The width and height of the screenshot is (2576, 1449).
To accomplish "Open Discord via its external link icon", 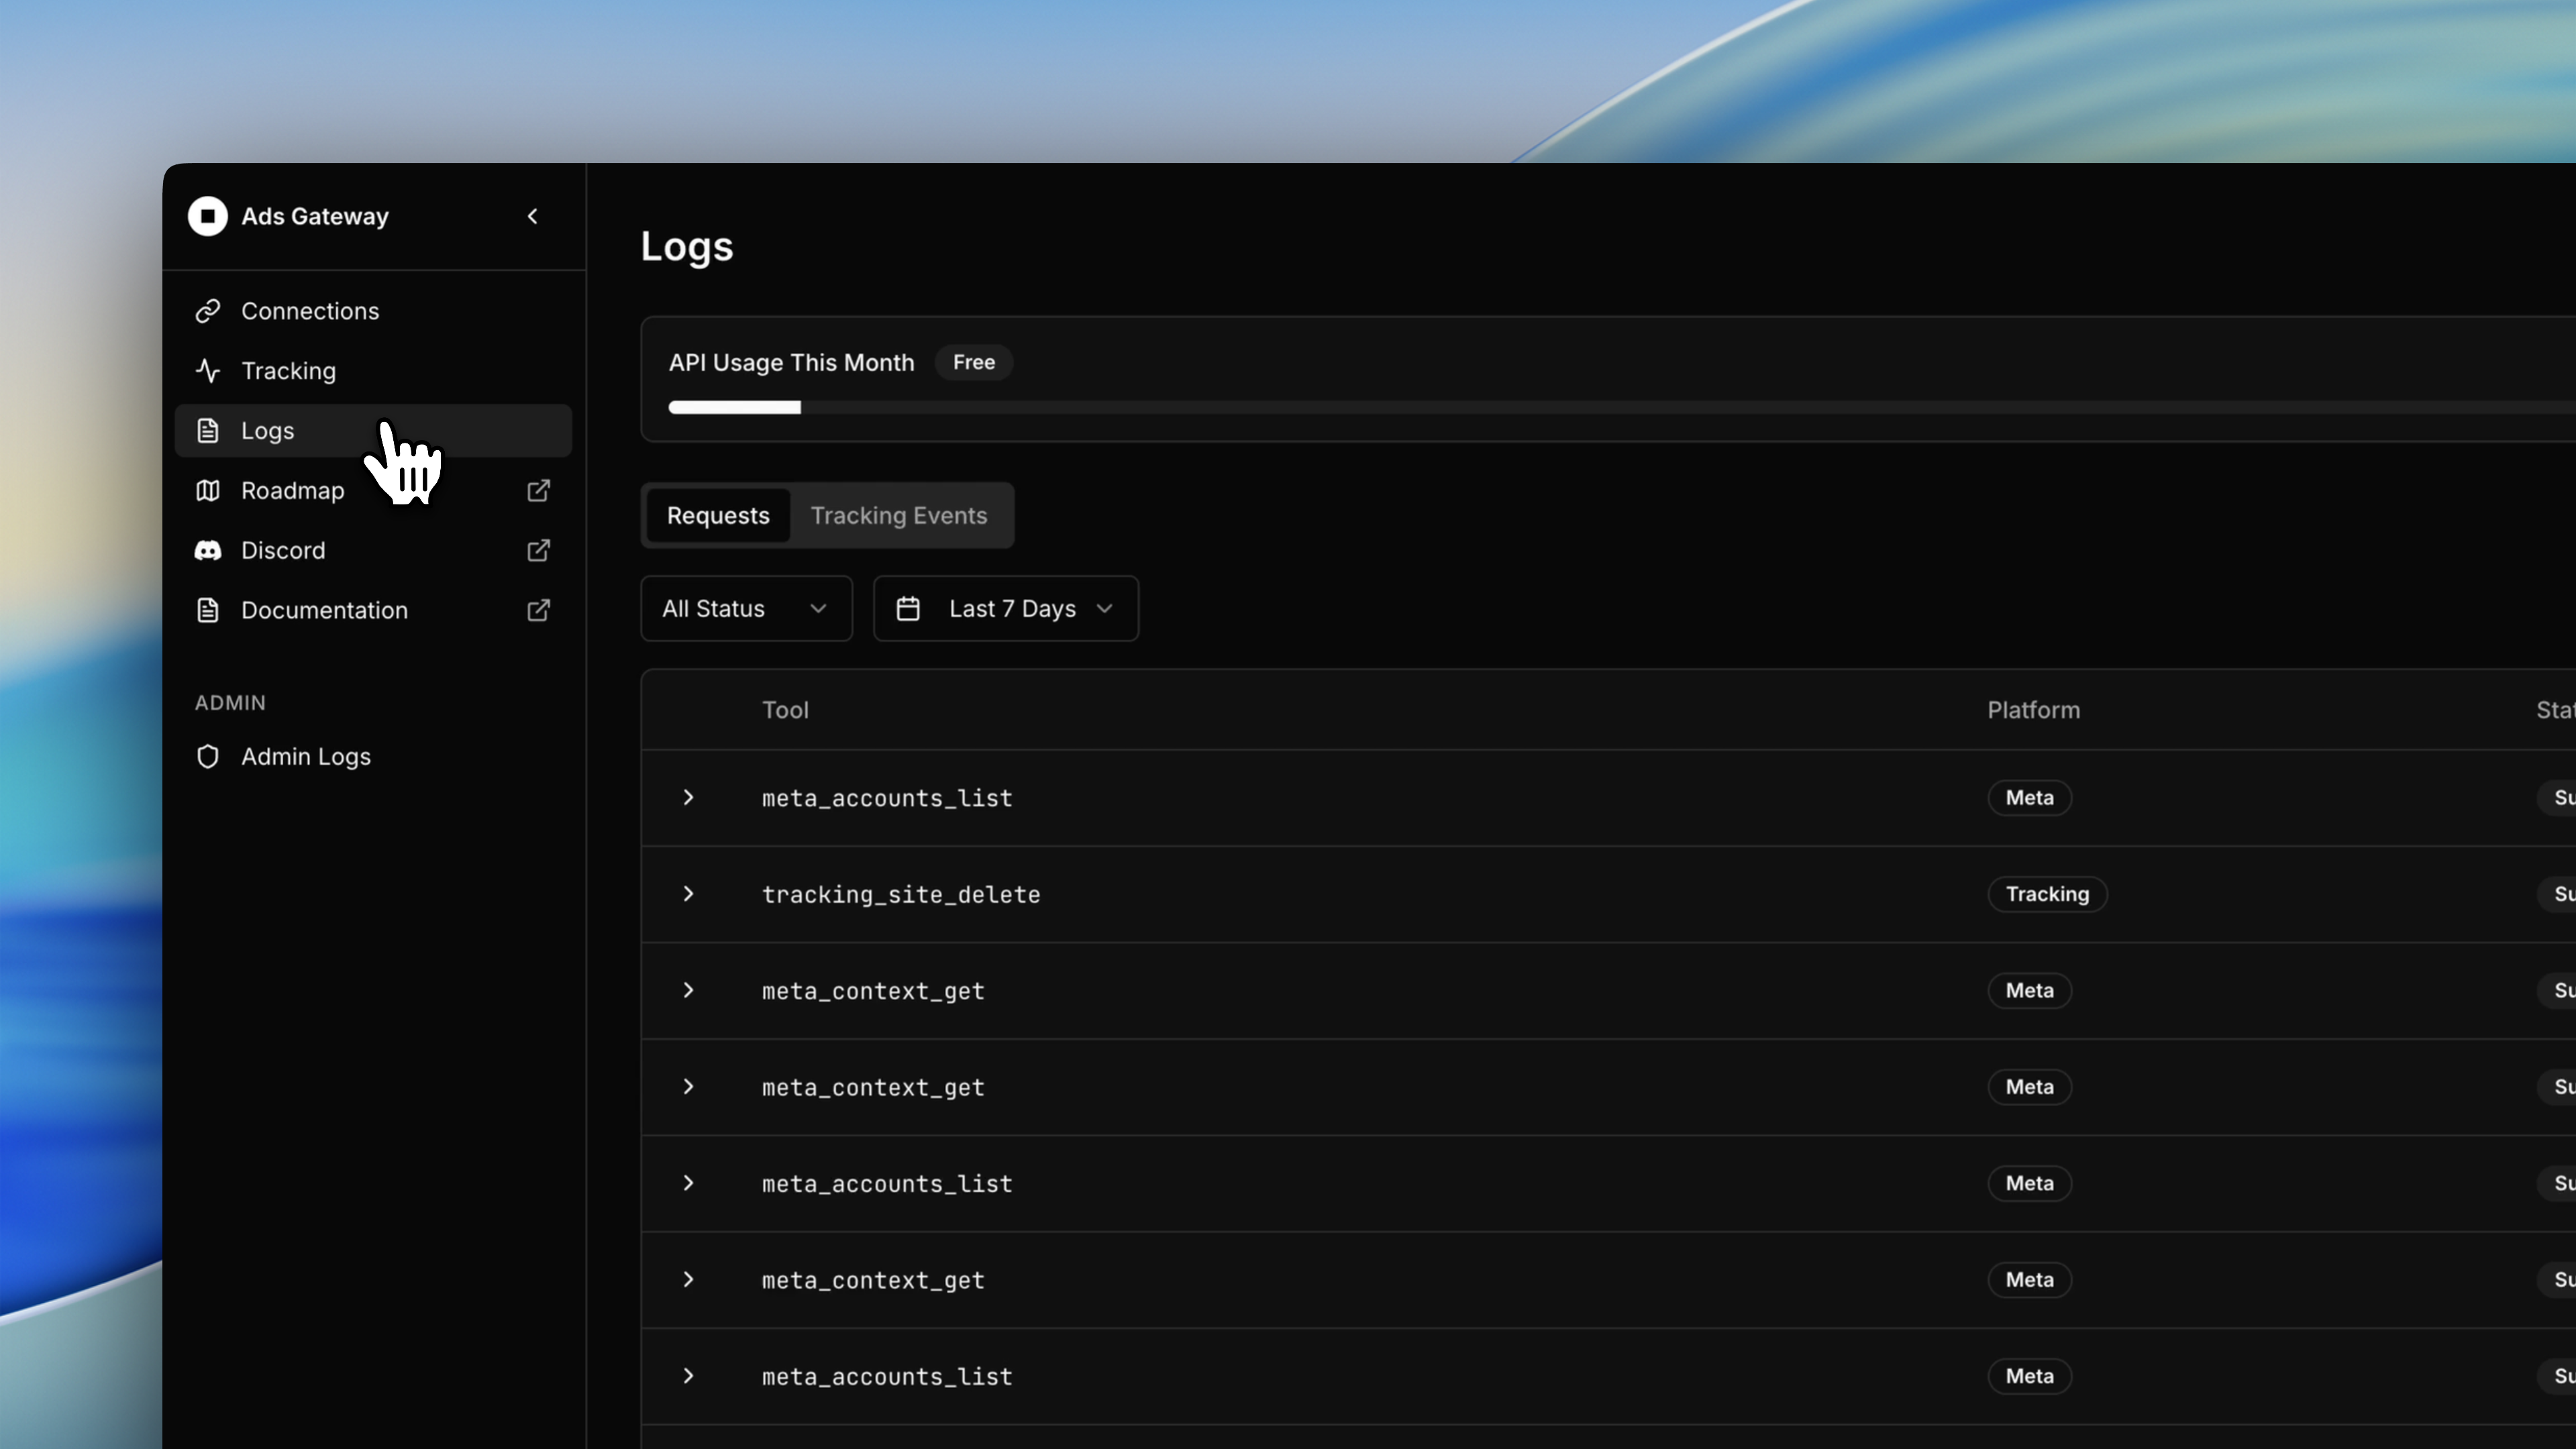I will coord(538,550).
